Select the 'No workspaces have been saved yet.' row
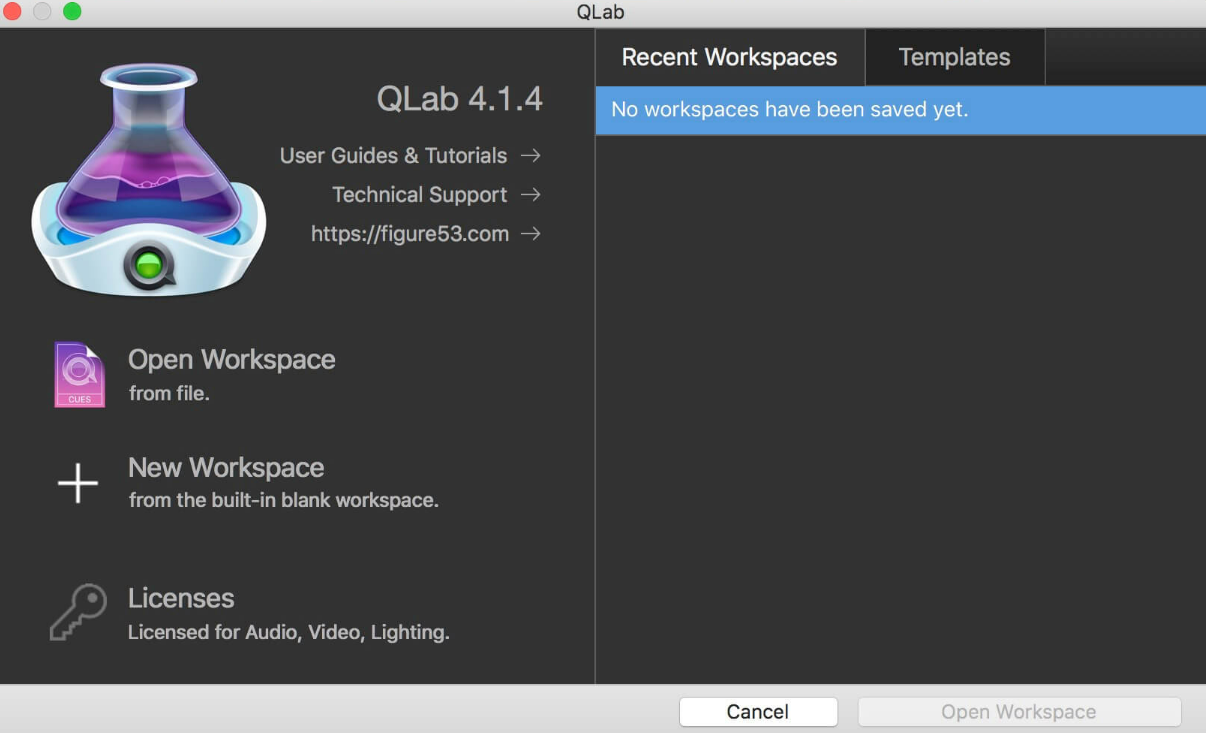This screenshot has width=1206, height=733. [x=900, y=110]
